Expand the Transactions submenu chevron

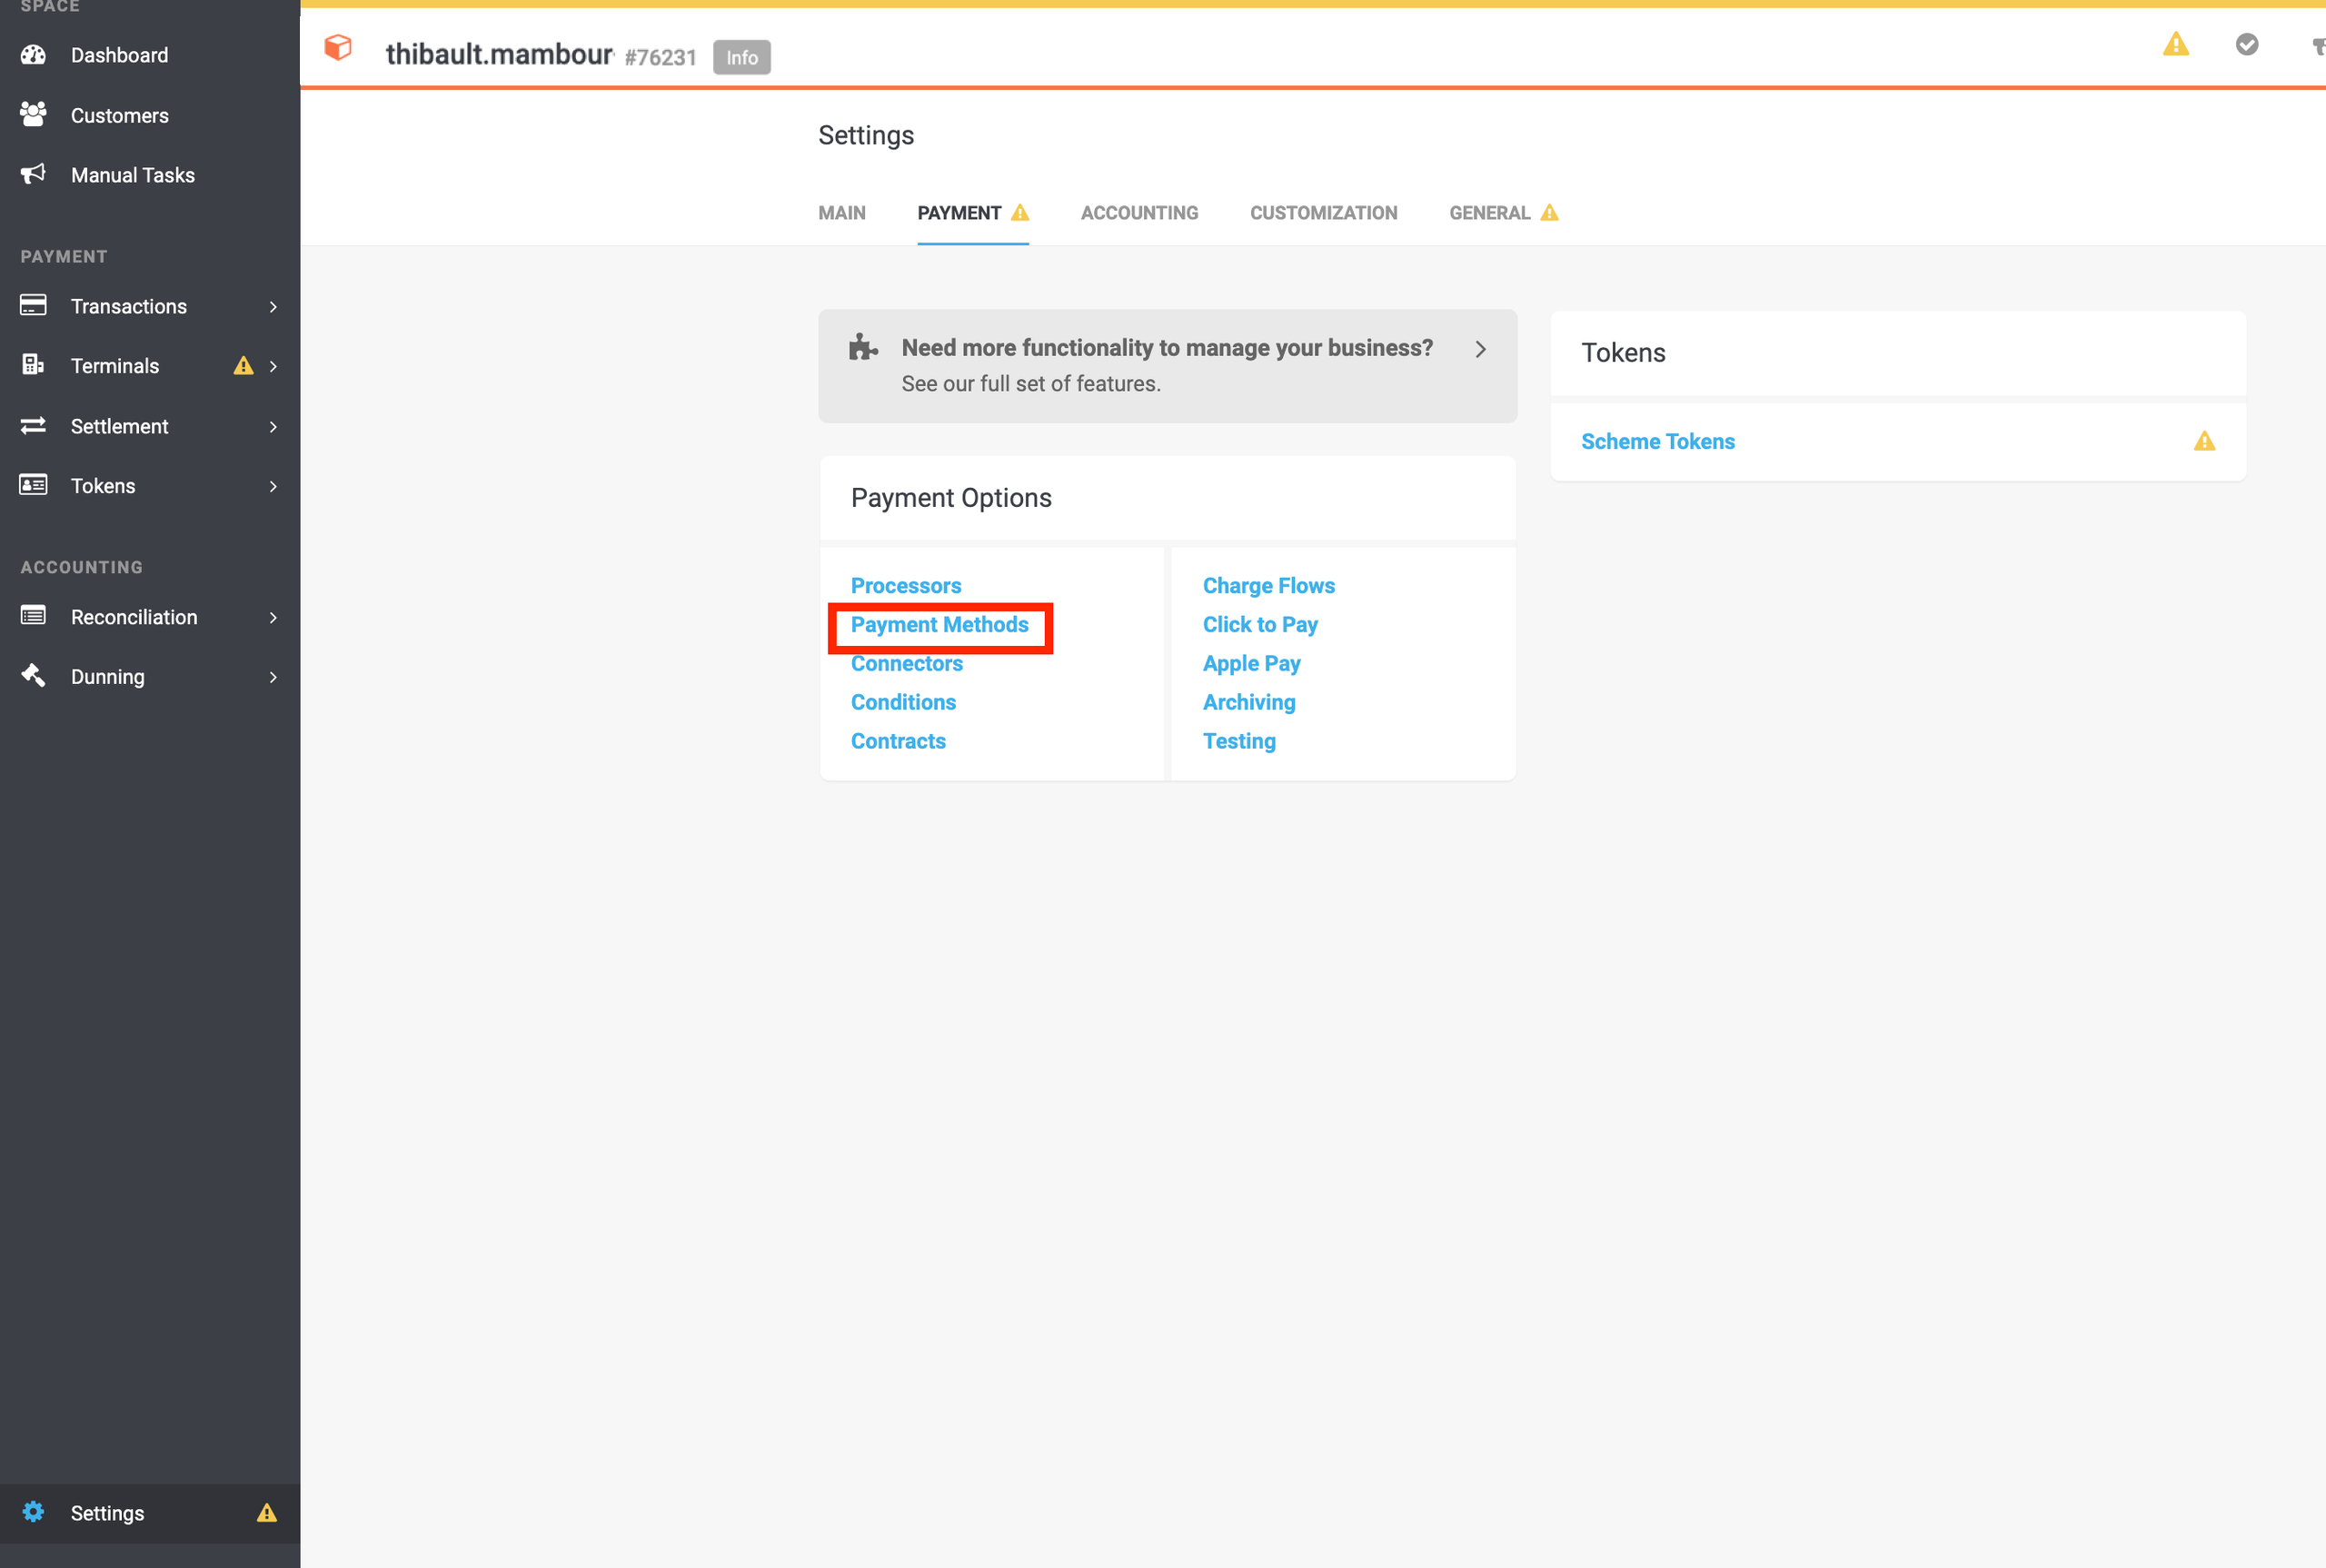coord(273,307)
